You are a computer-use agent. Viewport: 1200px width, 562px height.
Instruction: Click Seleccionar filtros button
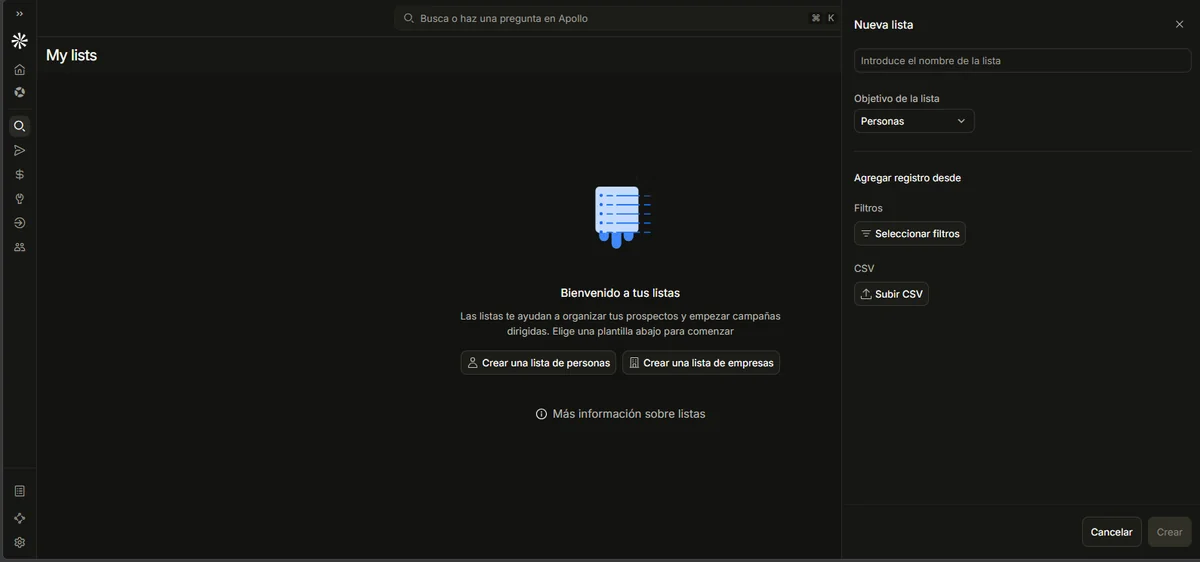(x=910, y=234)
